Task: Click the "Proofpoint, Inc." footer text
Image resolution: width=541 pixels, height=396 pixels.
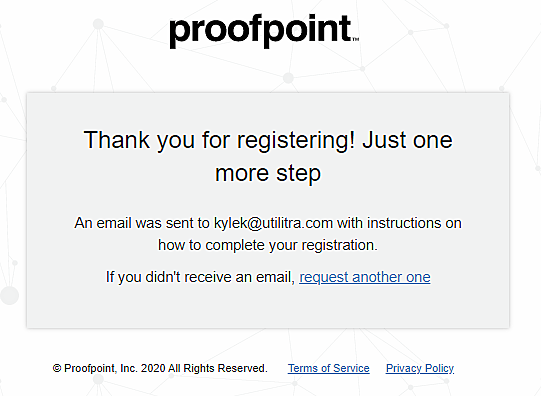Action: 101,368
